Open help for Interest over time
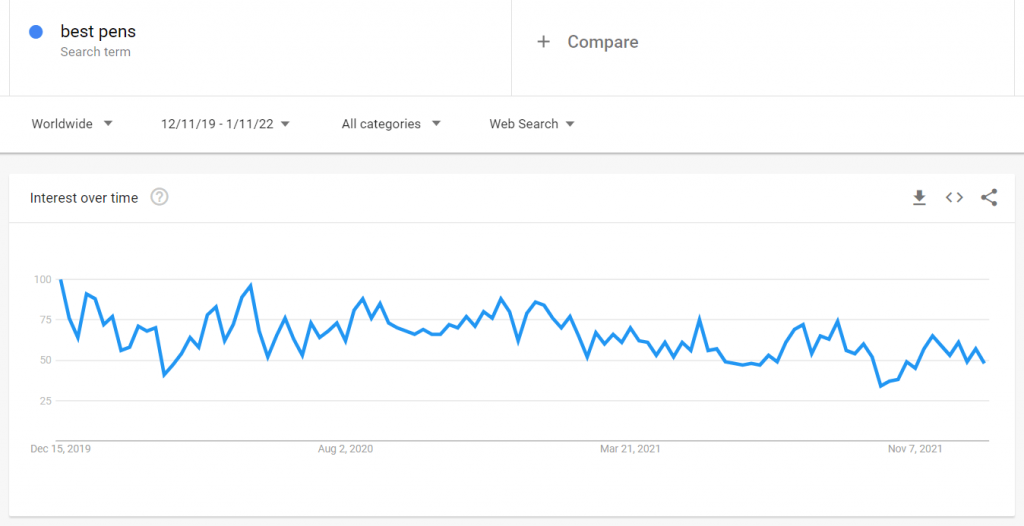The height and width of the screenshot is (526, 1024). tap(159, 197)
